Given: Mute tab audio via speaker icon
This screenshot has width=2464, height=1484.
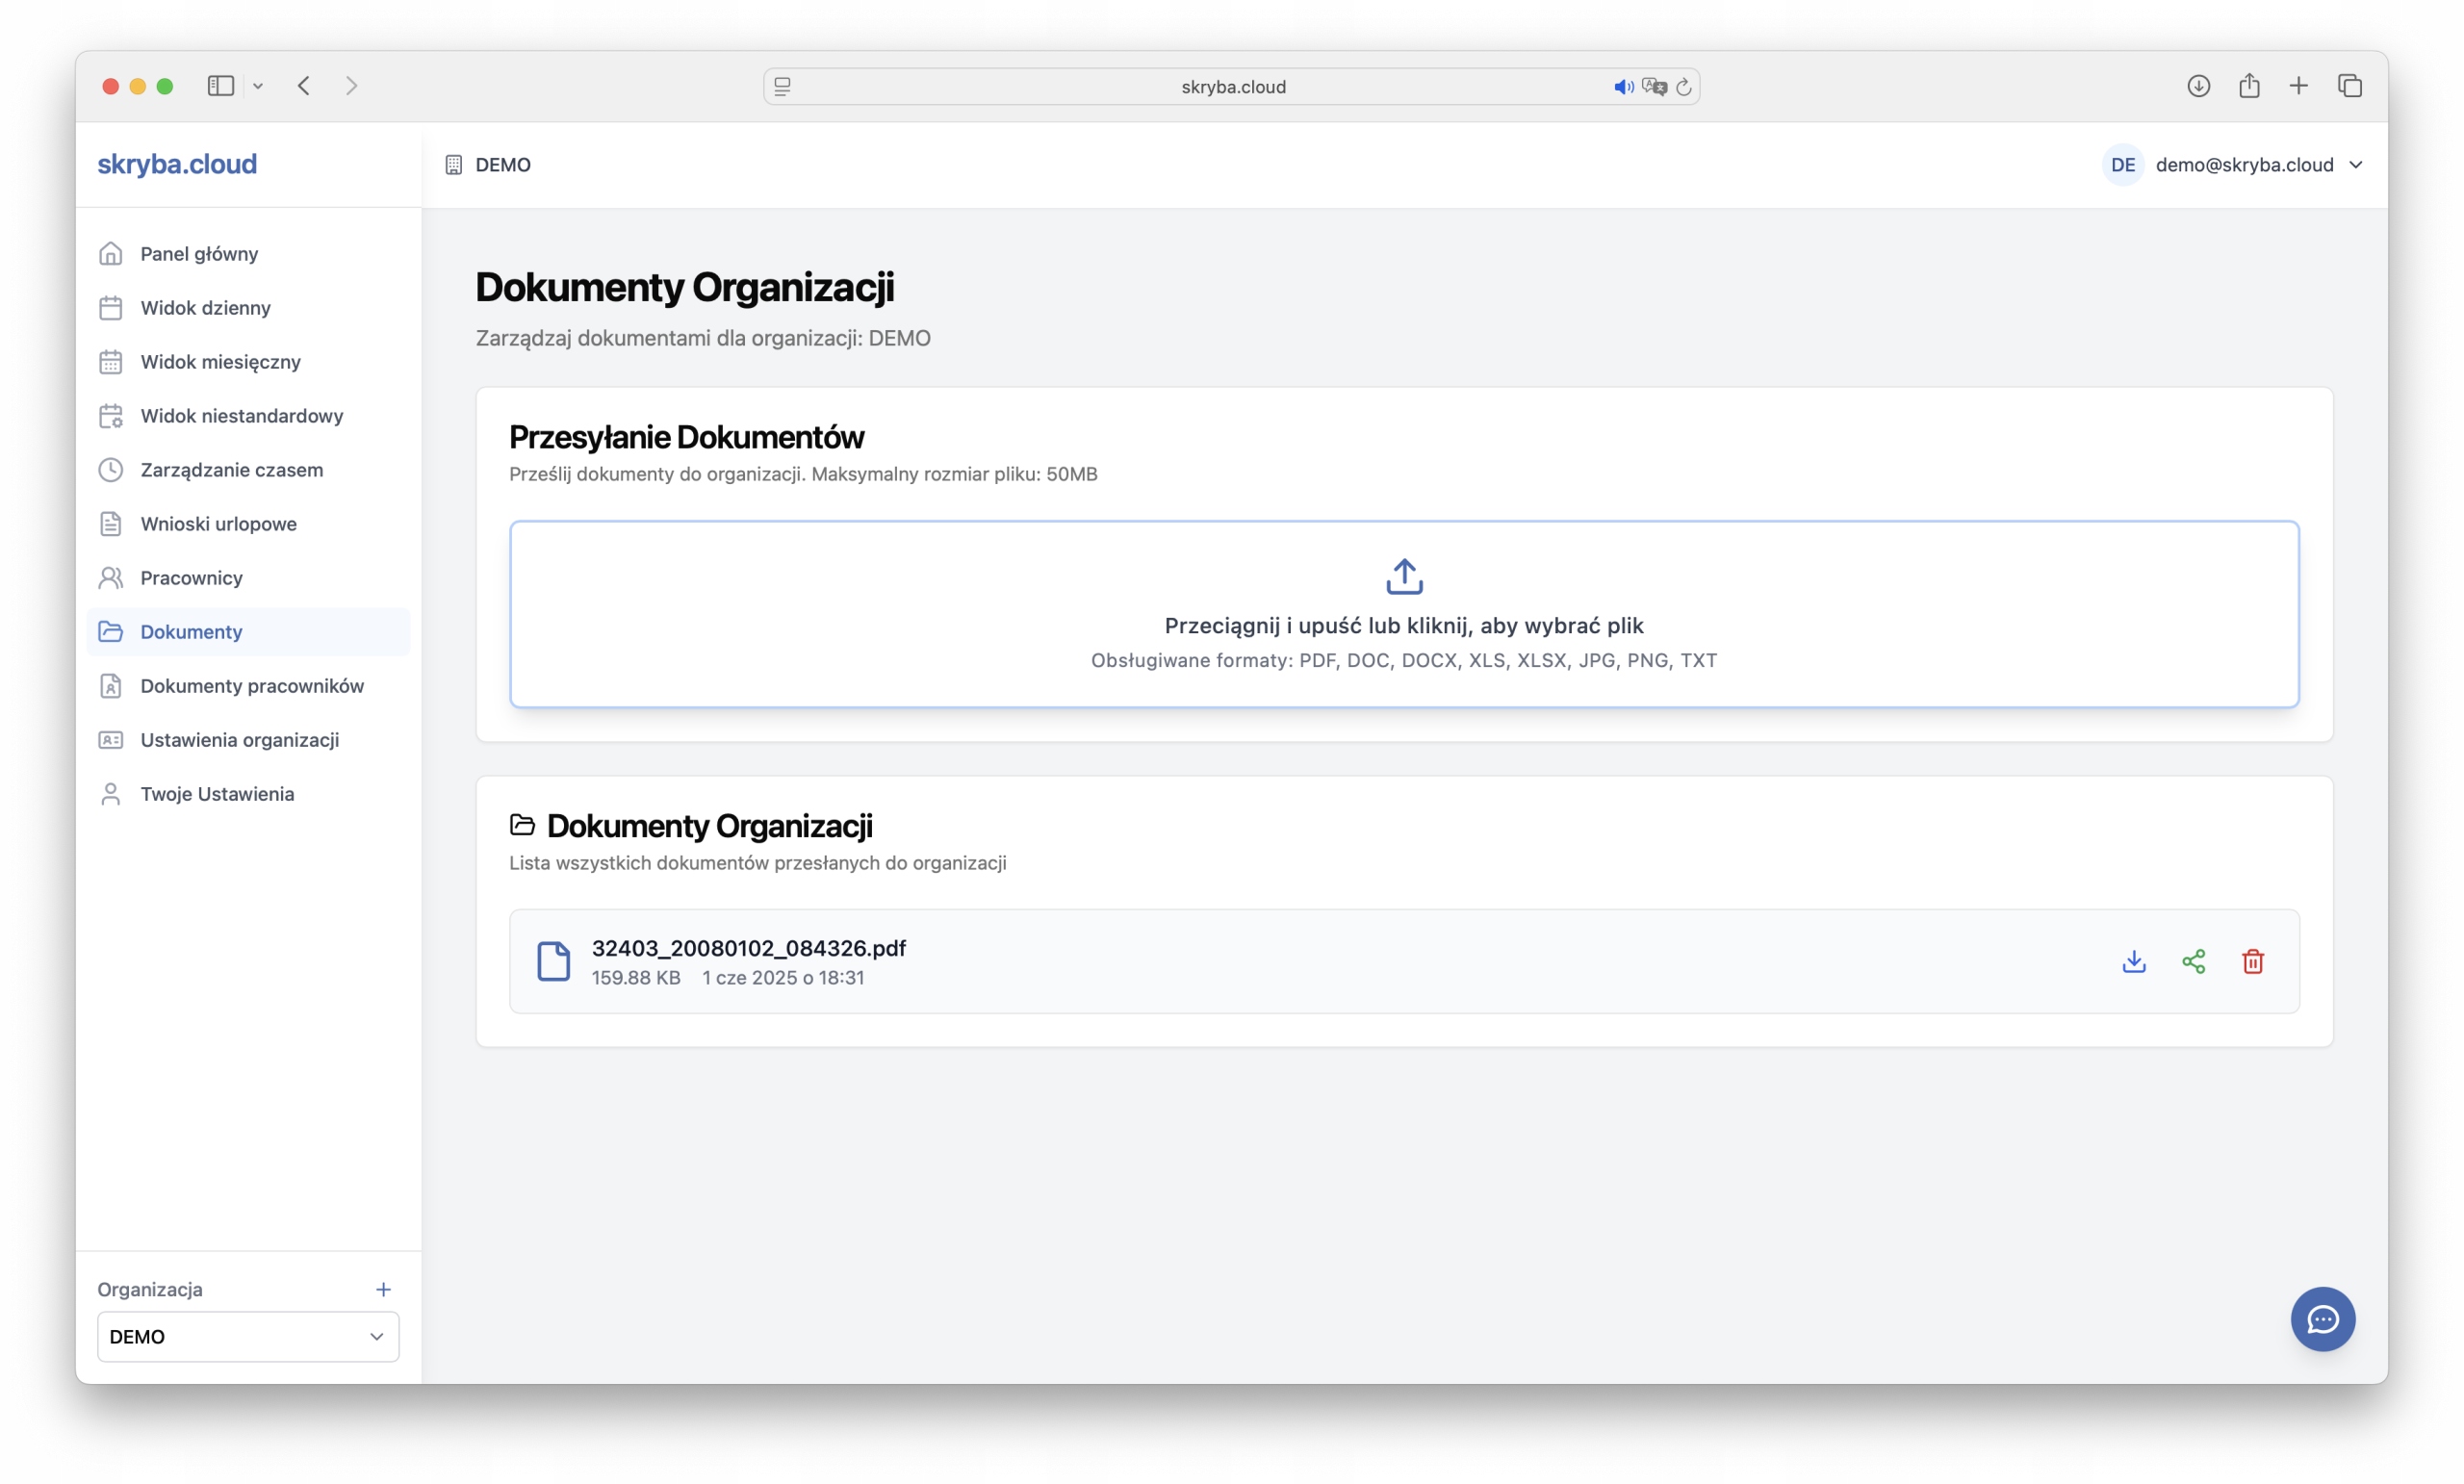Looking at the screenshot, I should click(x=1622, y=87).
